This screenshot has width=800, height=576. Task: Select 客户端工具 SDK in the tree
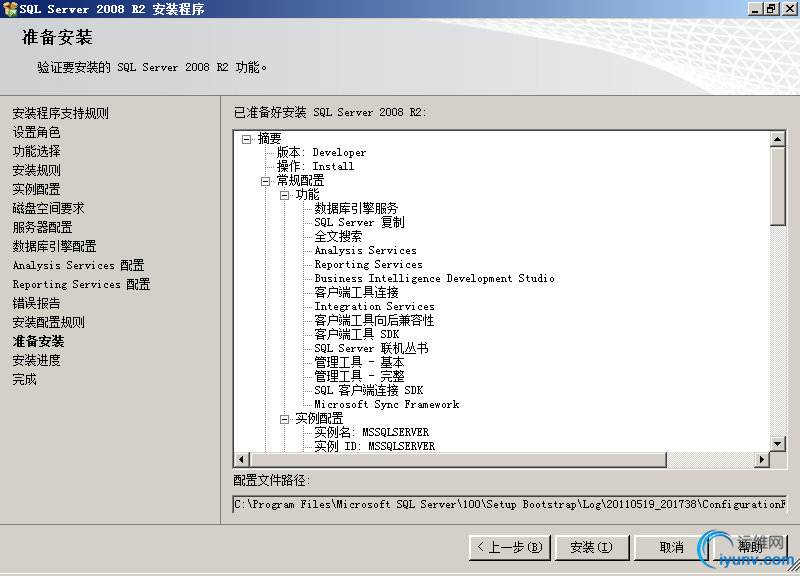tap(357, 334)
